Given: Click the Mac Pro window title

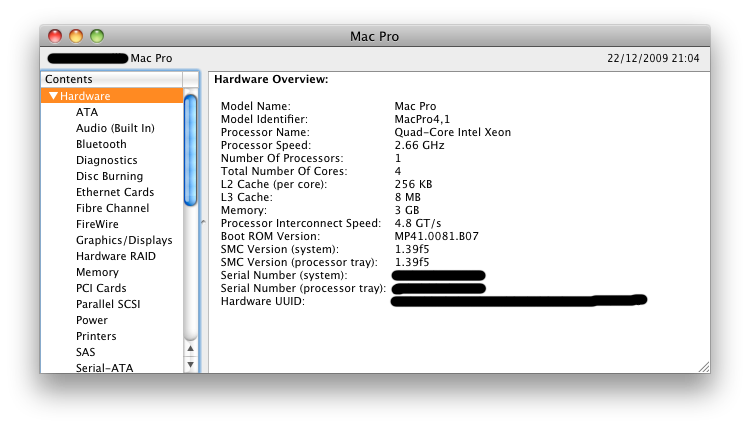Looking at the screenshot, I should [375, 36].
